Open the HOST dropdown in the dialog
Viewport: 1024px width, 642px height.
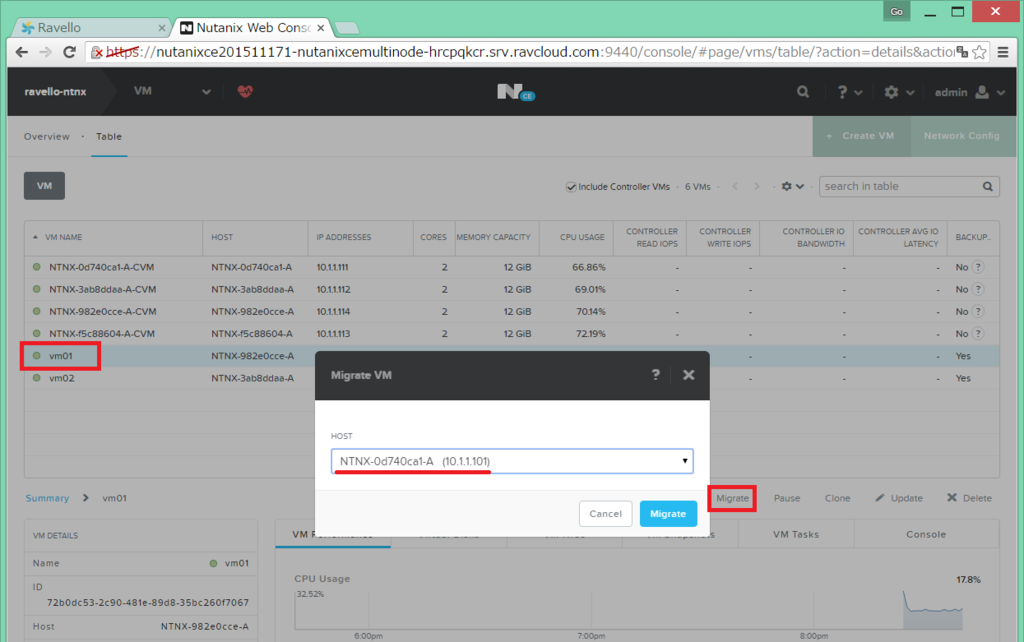click(x=512, y=461)
